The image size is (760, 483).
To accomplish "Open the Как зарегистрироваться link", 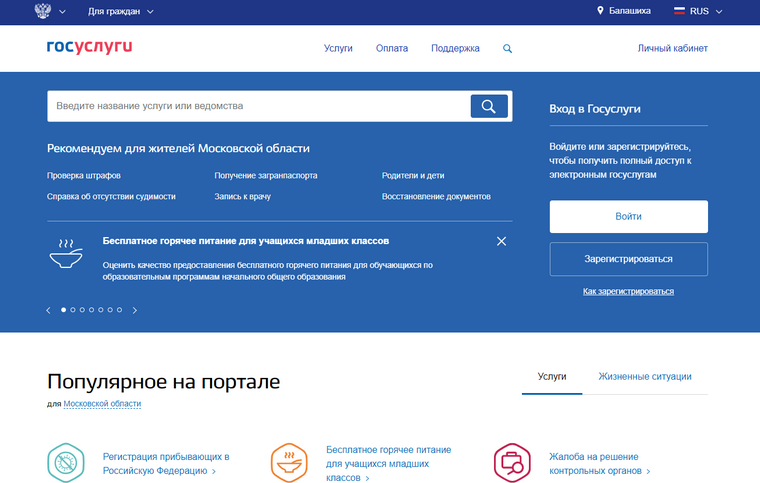I will [x=628, y=291].
